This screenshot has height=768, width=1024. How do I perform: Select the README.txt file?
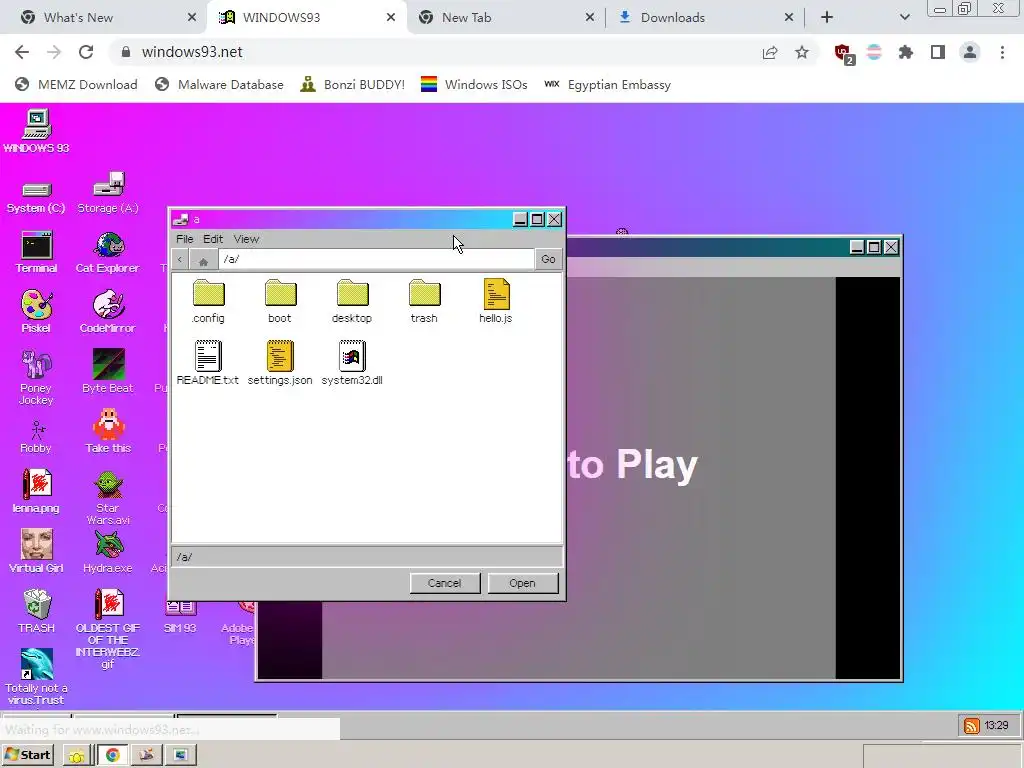pos(208,362)
